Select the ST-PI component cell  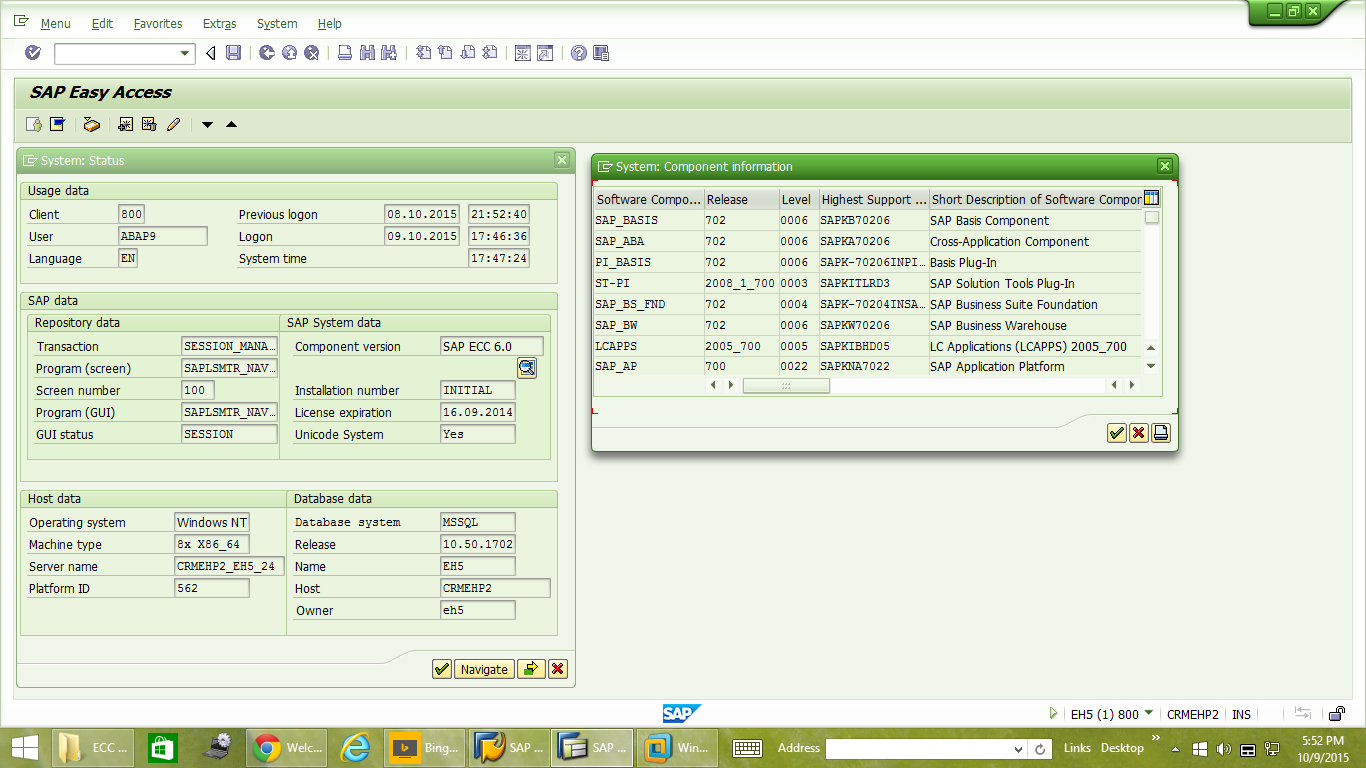(649, 283)
